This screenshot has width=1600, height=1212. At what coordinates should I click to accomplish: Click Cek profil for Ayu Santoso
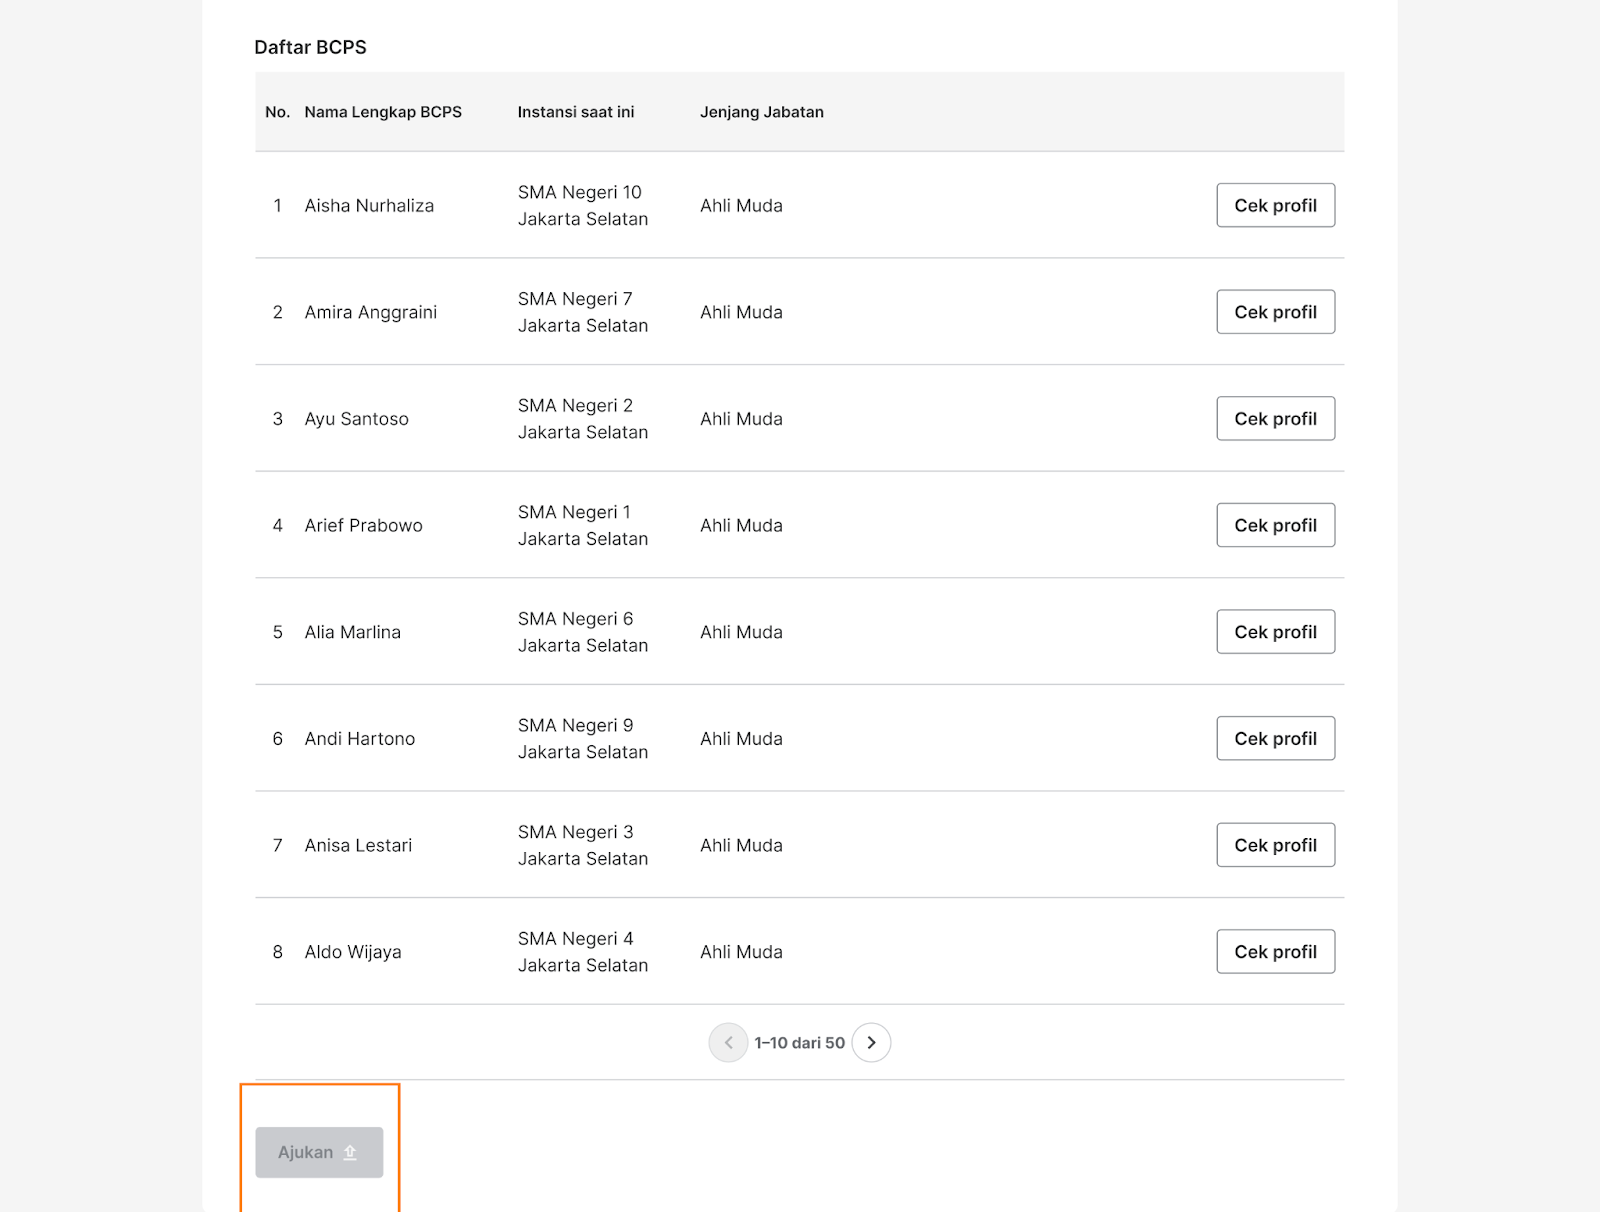pos(1275,418)
